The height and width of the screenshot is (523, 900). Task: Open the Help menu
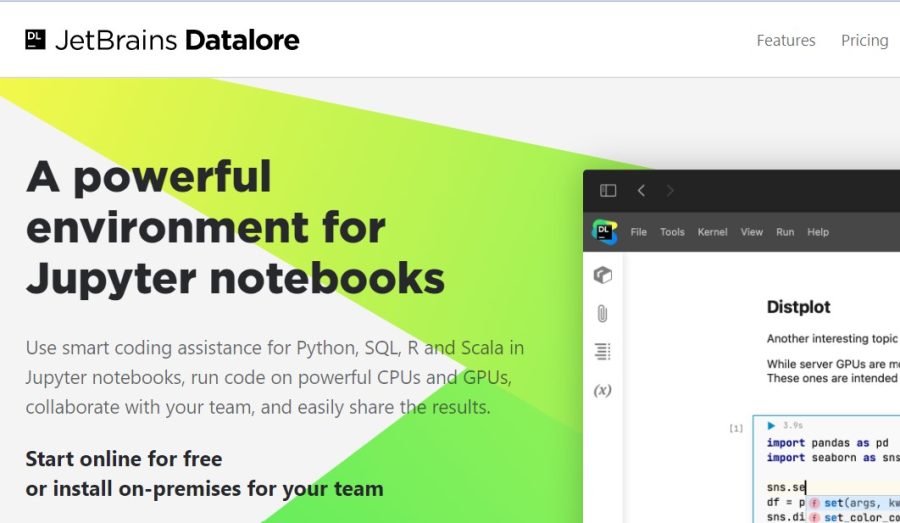(818, 232)
